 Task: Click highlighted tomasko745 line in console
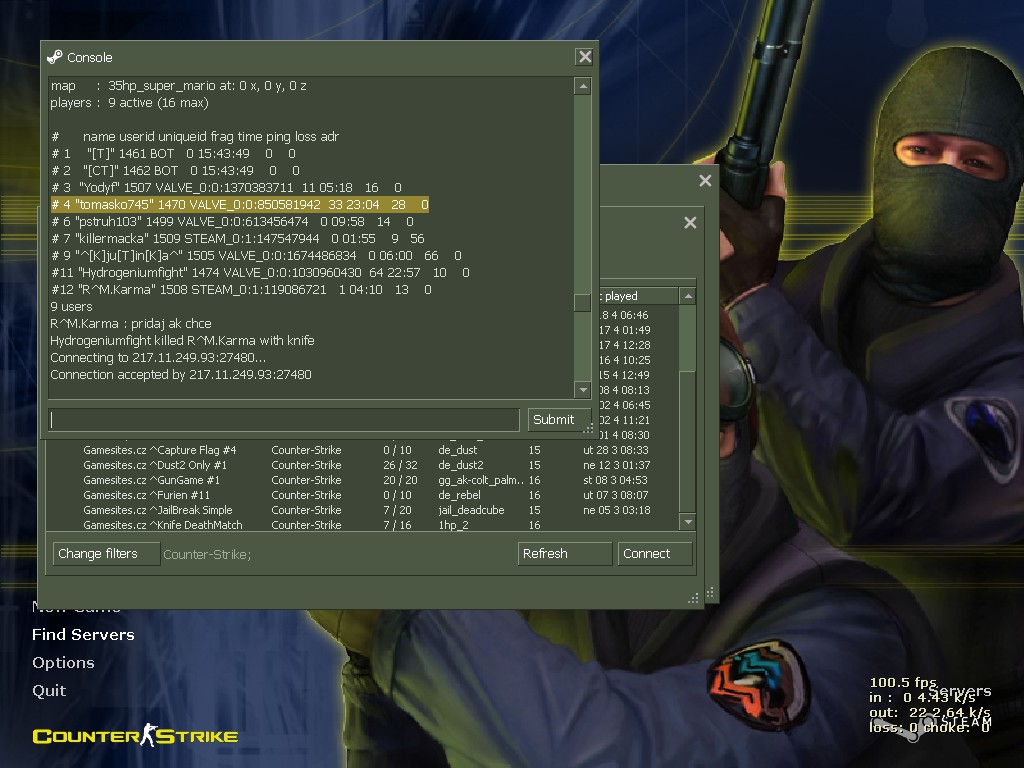point(240,204)
